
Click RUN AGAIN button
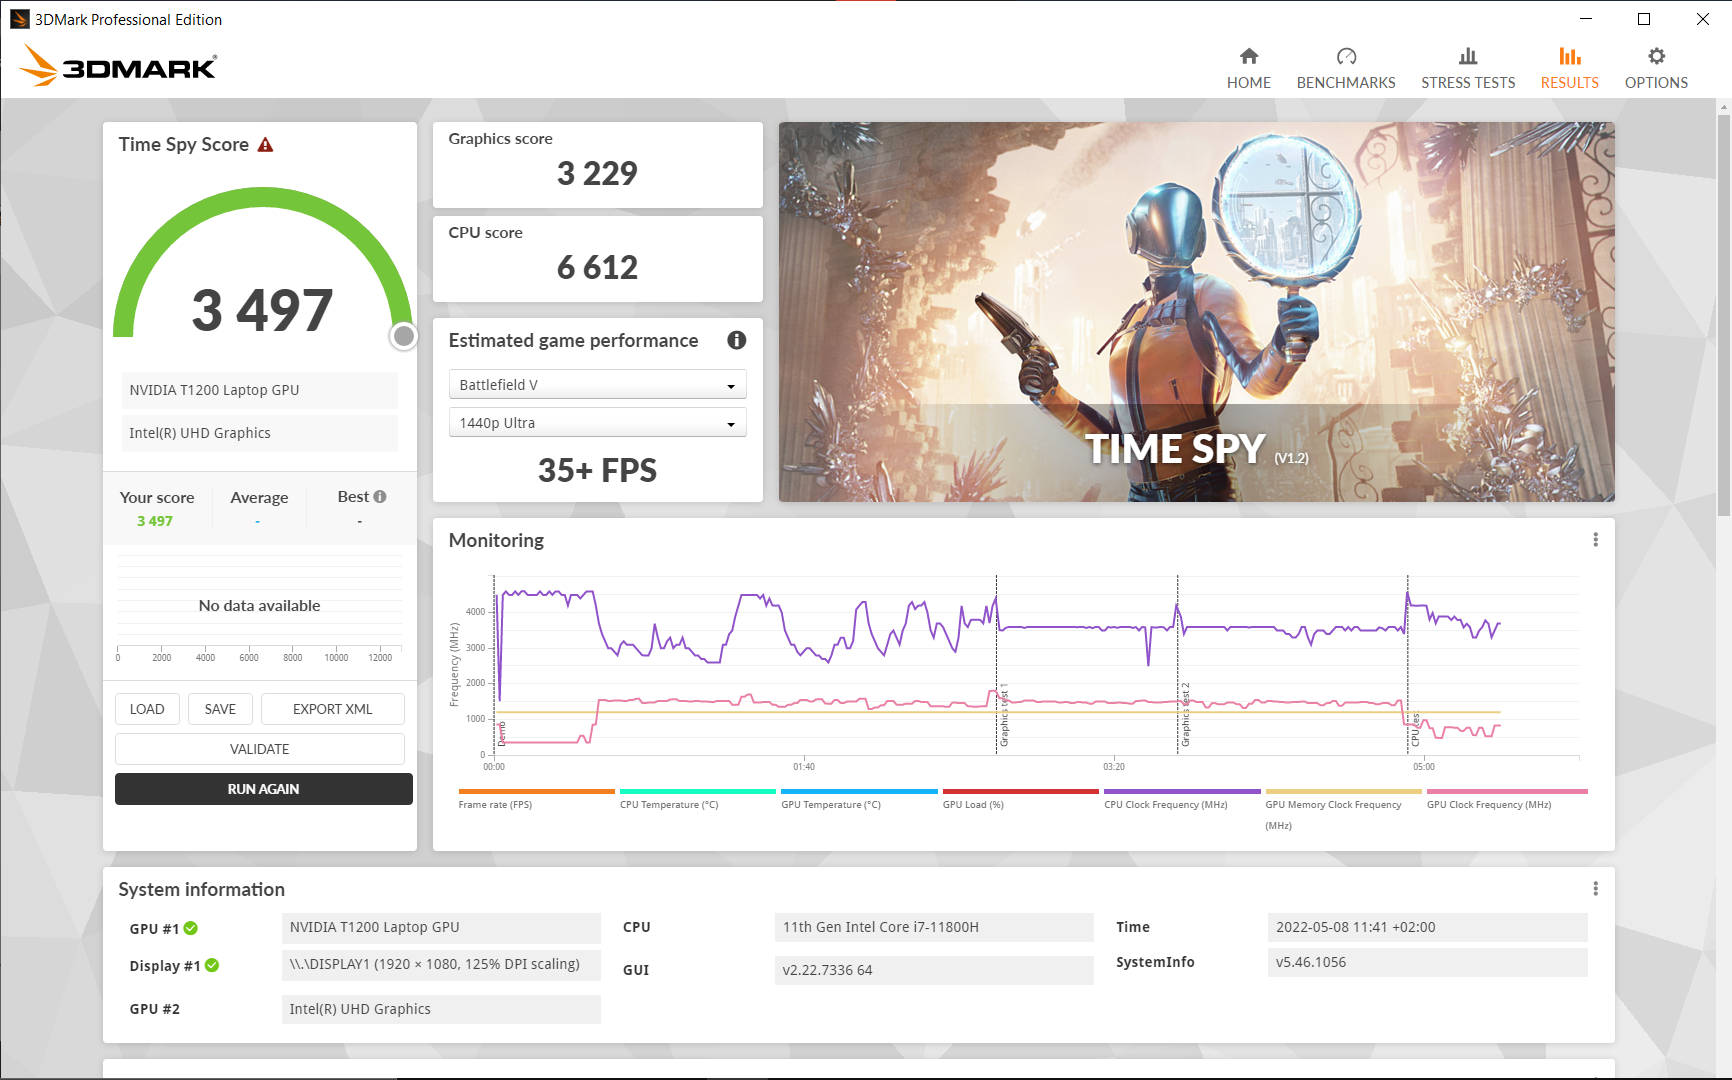[264, 789]
